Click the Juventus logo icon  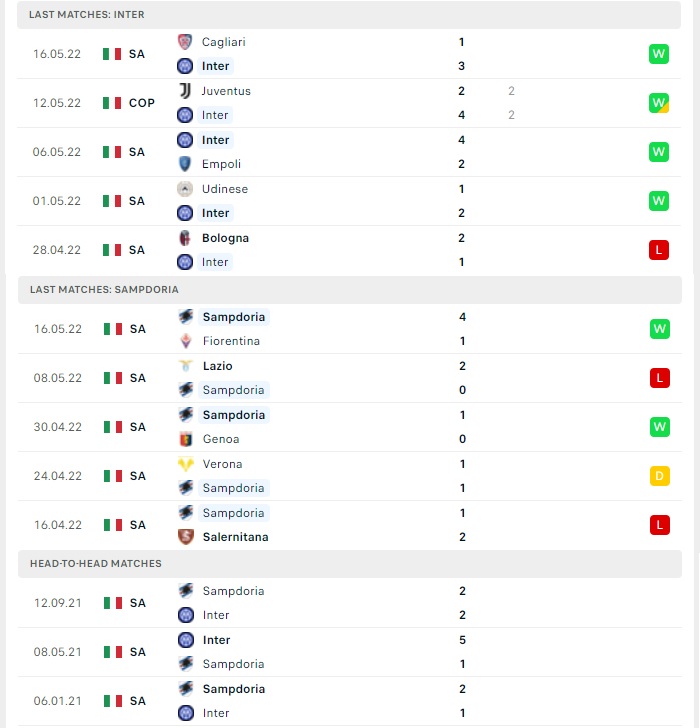(185, 91)
